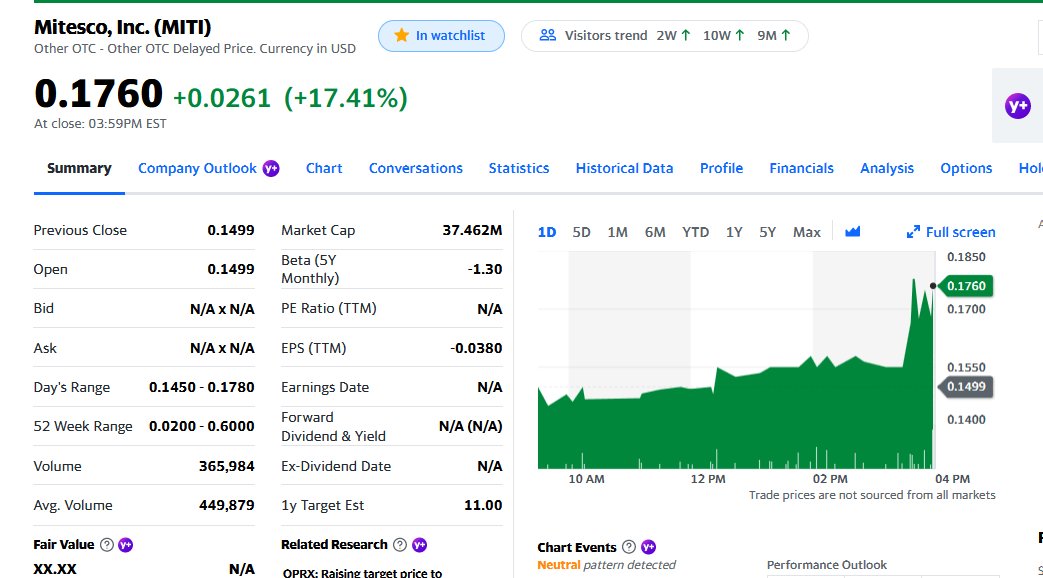The width and height of the screenshot is (1043, 578).
Task: Click the Market Cap value 37.462M
Action: tap(472, 230)
